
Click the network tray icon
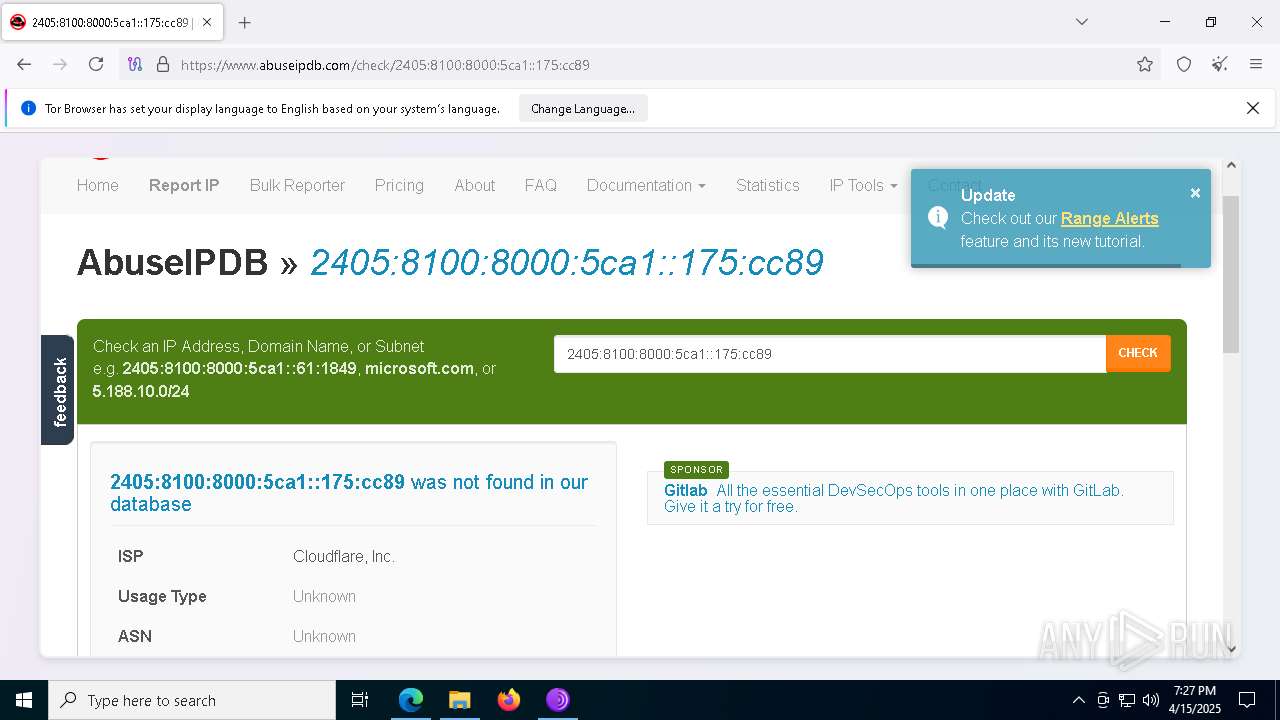coord(1127,700)
